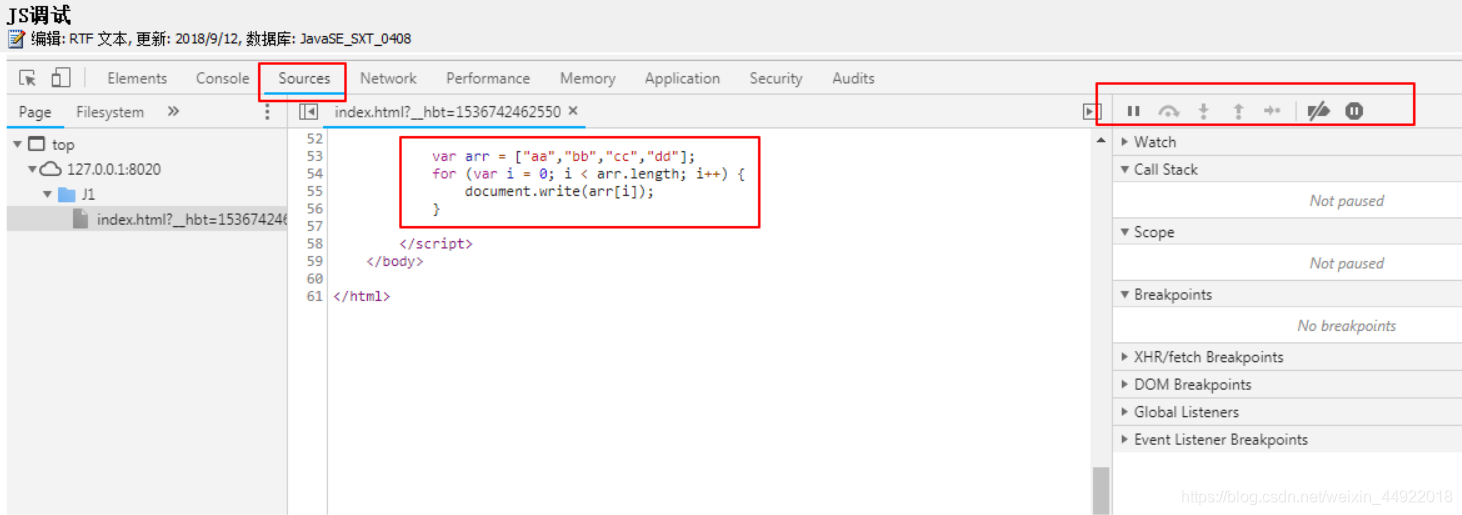Viewport: 1462px width, 515px height.
Task: Click the editor scrollbar up arrow
Action: click(1101, 141)
